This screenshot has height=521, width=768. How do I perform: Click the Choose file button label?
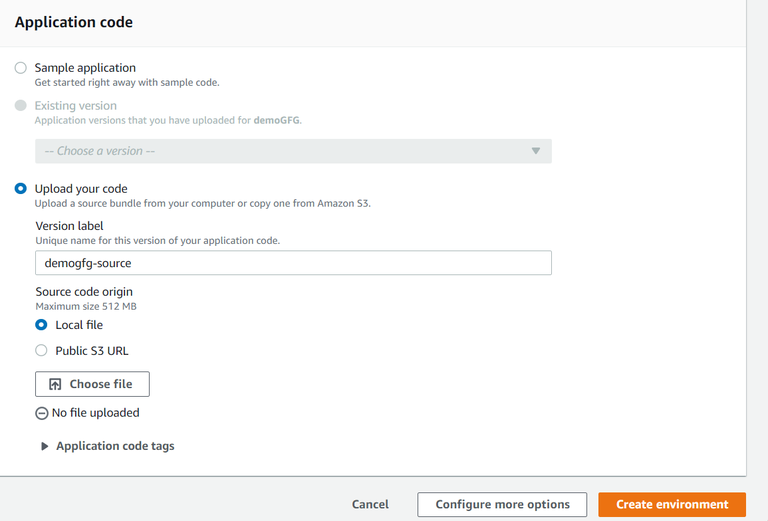pyautogui.click(x=101, y=384)
